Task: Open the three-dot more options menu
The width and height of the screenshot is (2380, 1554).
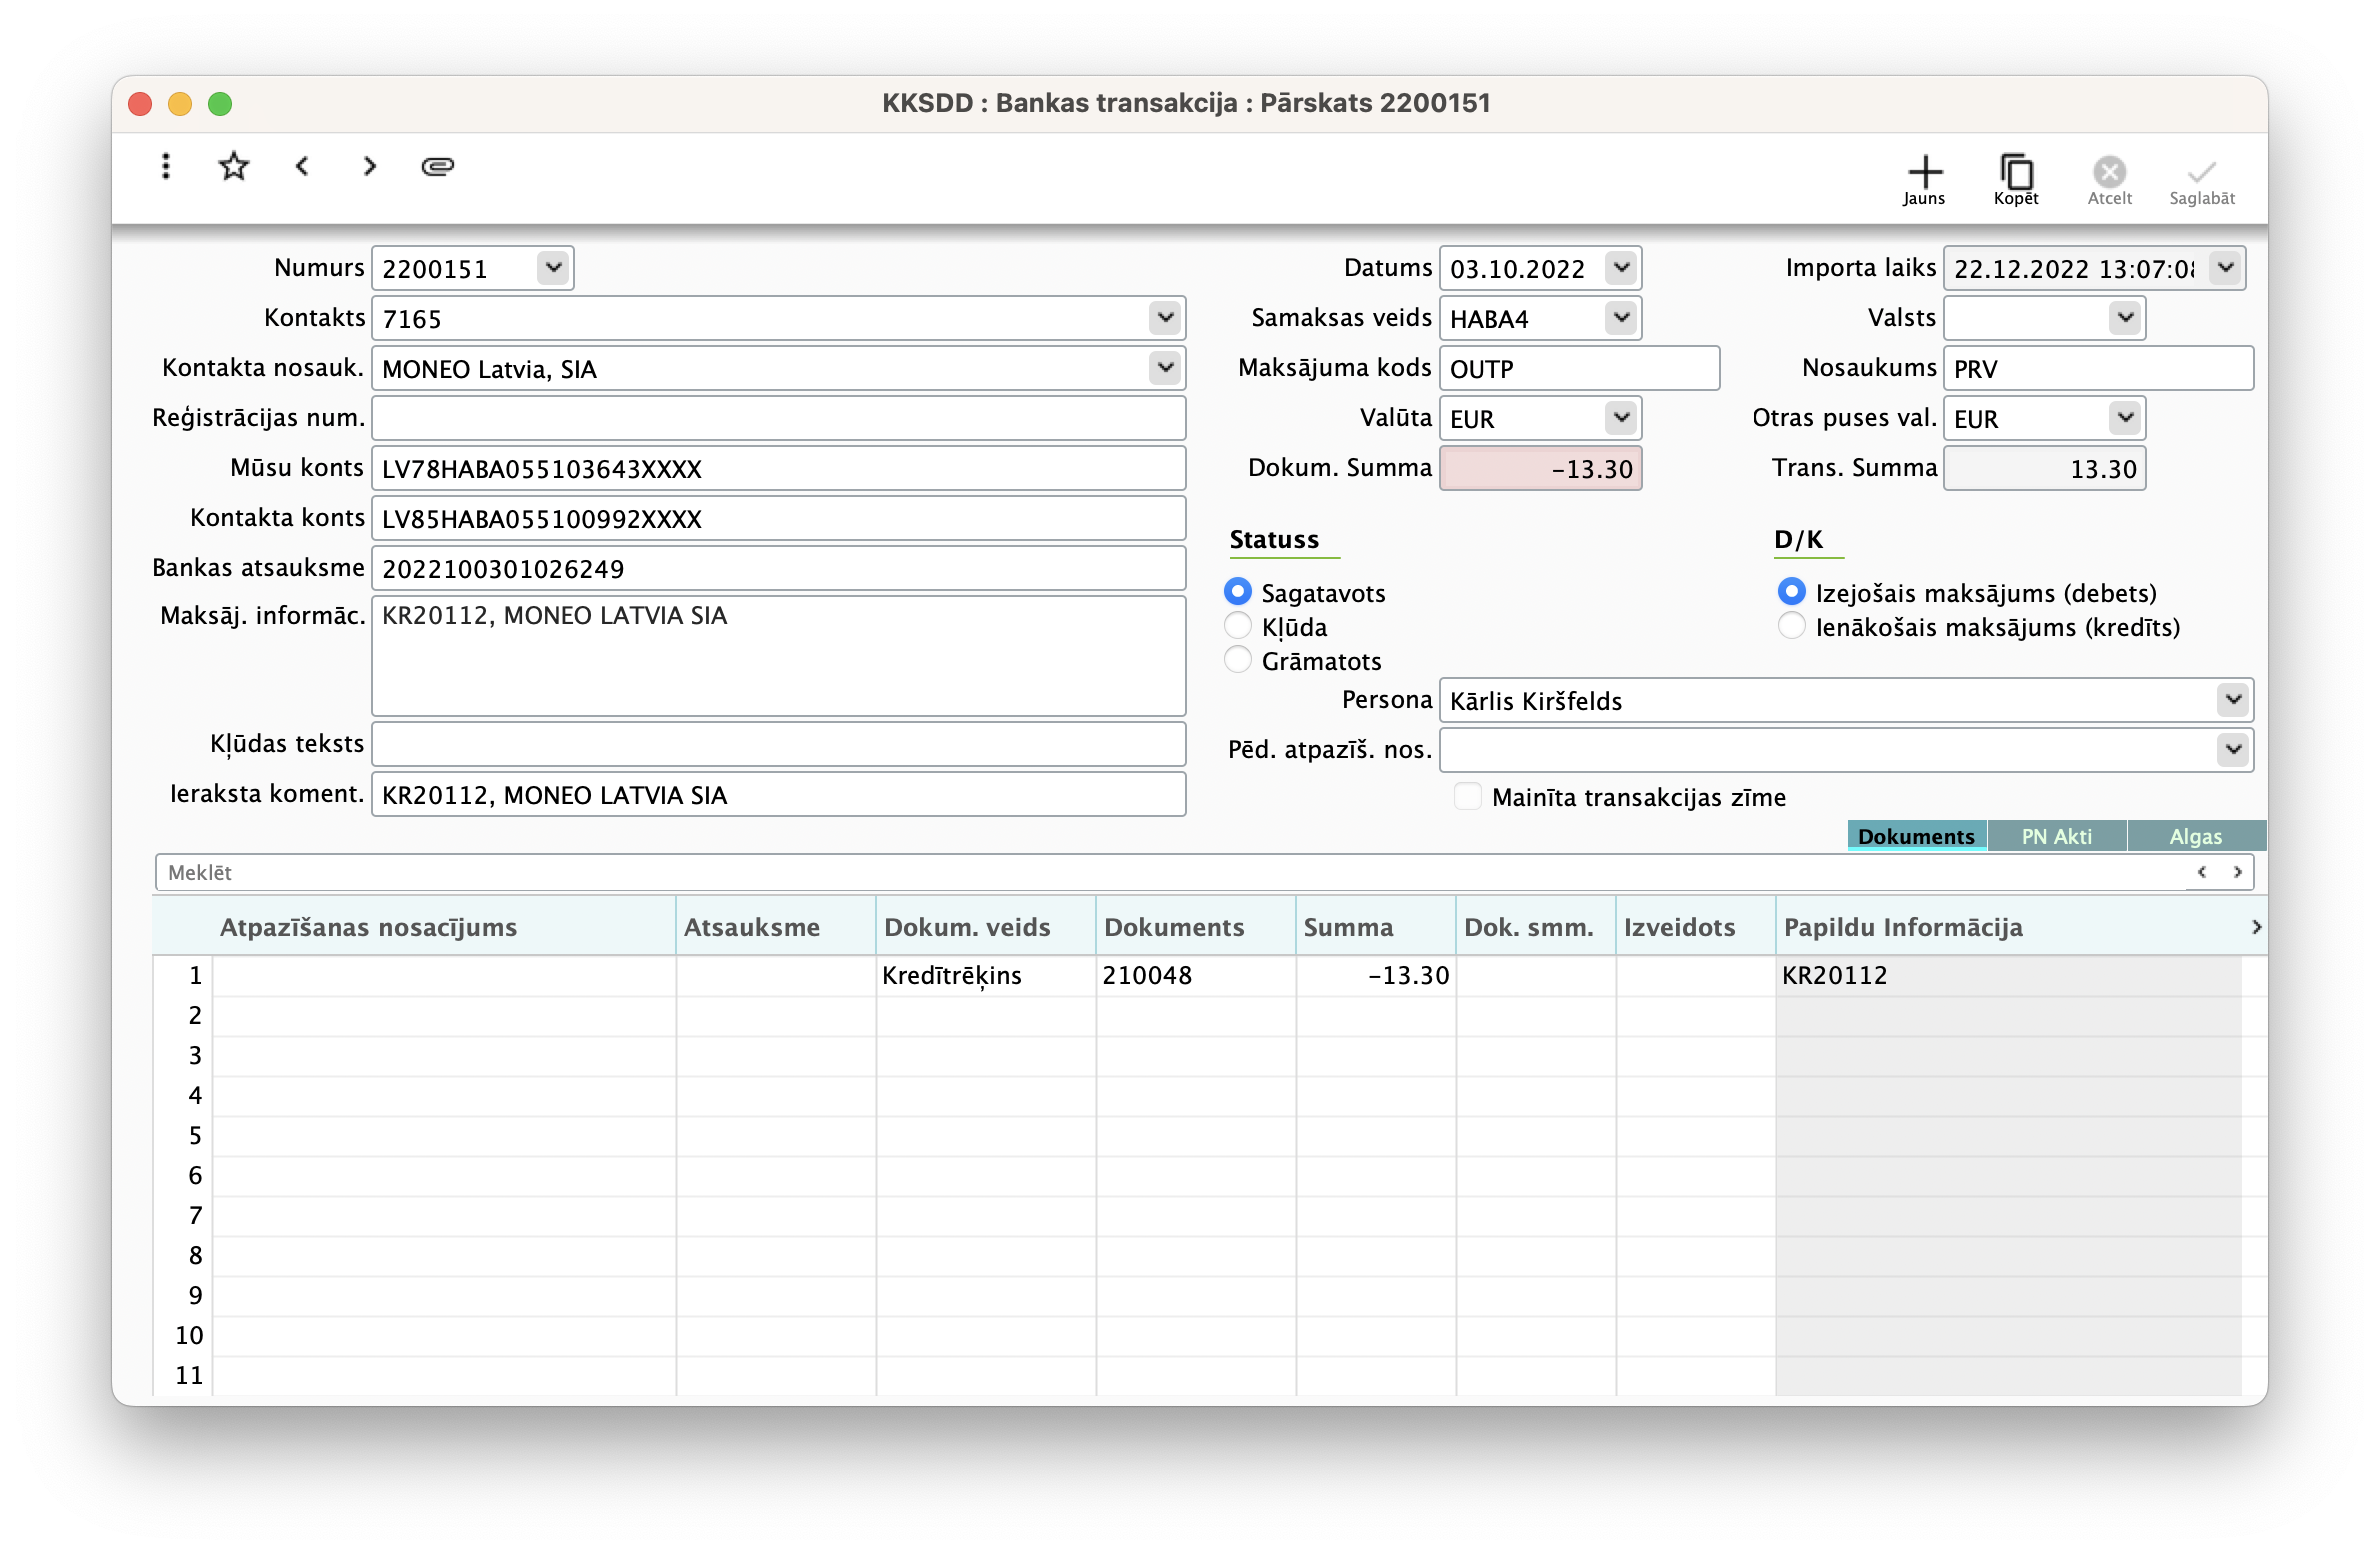Action: (166, 166)
